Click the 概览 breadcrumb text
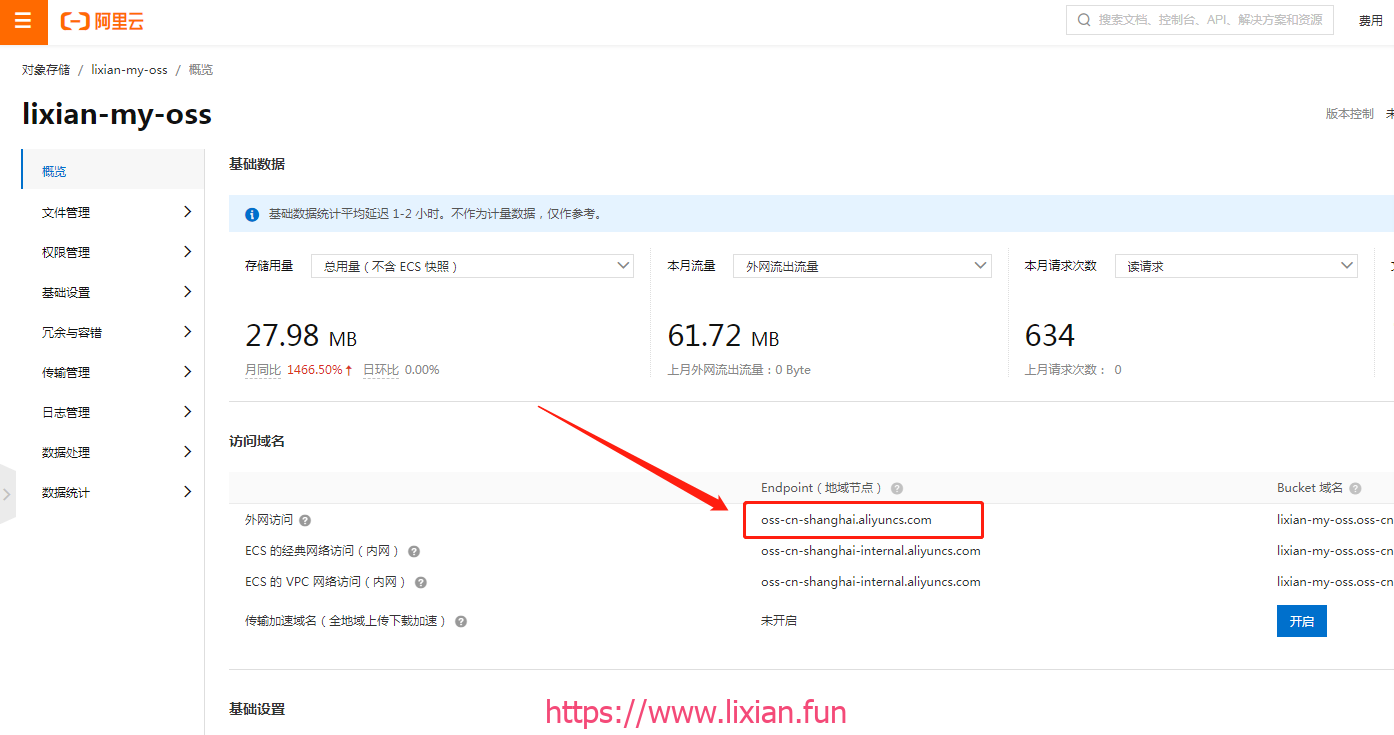 (x=201, y=70)
